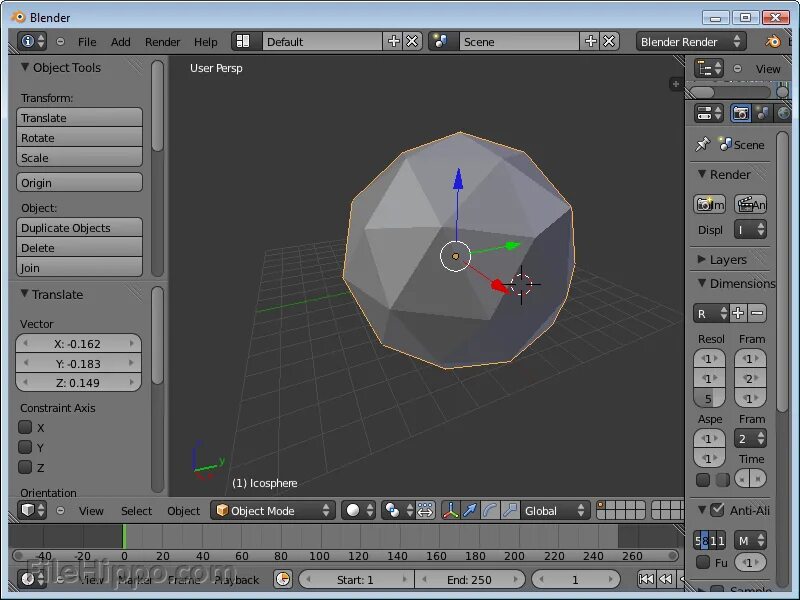The width and height of the screenshot is (800, 600).
Task: Open the Blender Render engine dropdown
Action: pos(691,41)
